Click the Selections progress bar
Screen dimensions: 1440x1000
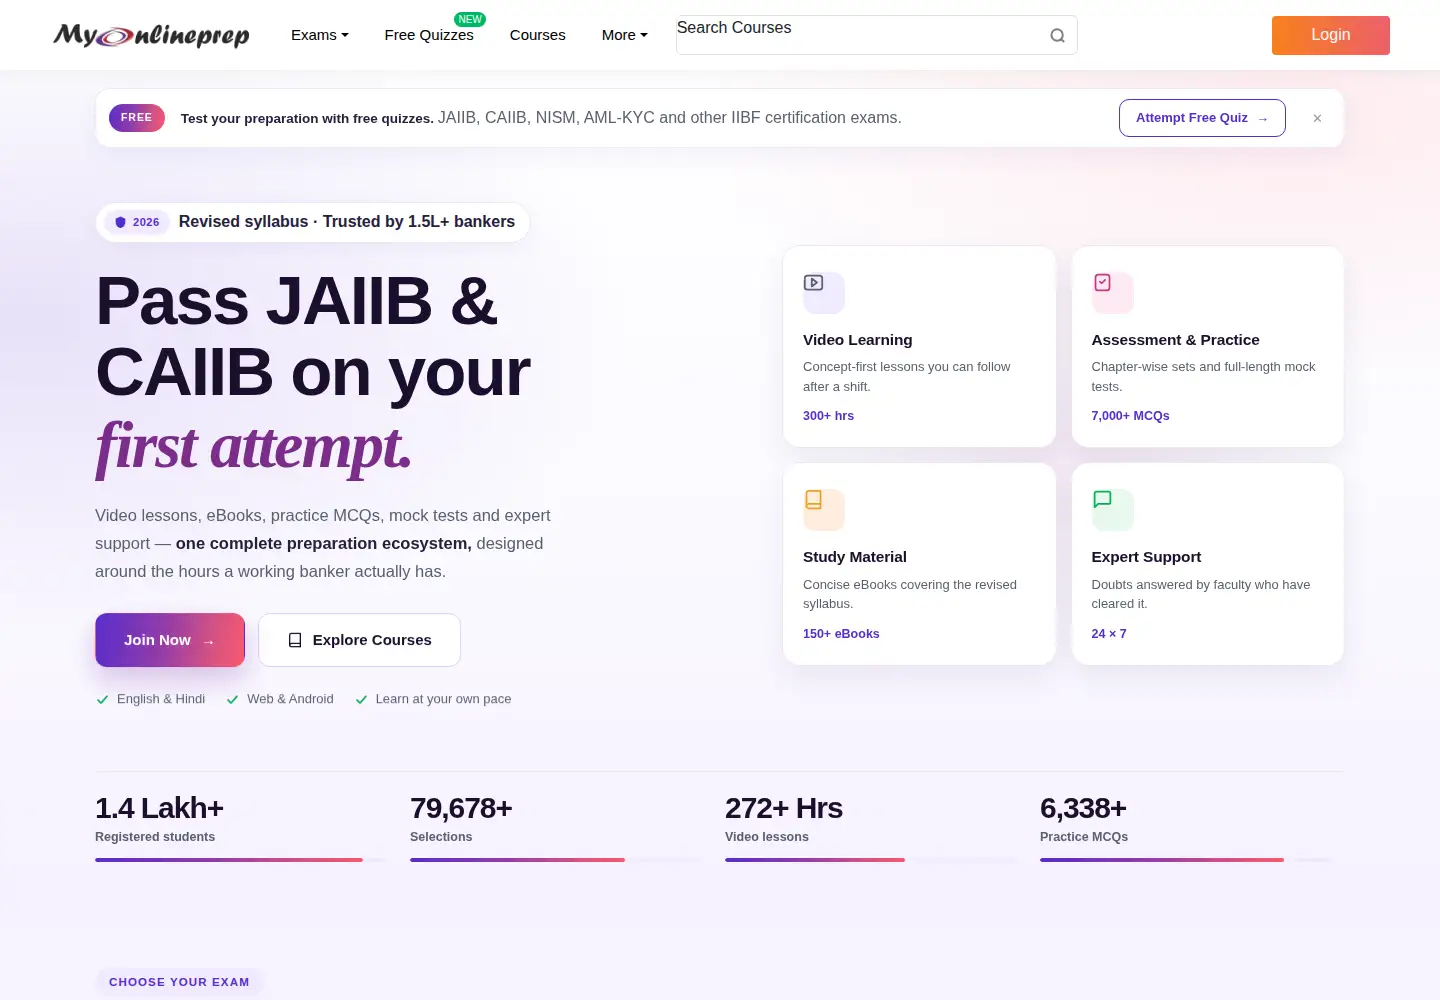[555, 860]
